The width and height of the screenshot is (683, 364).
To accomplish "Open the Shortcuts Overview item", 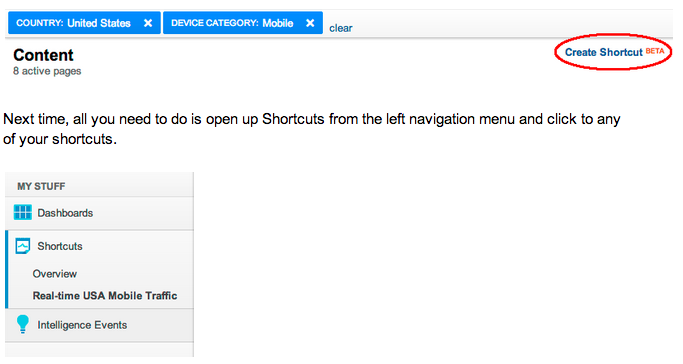I will tap(54, 274).
